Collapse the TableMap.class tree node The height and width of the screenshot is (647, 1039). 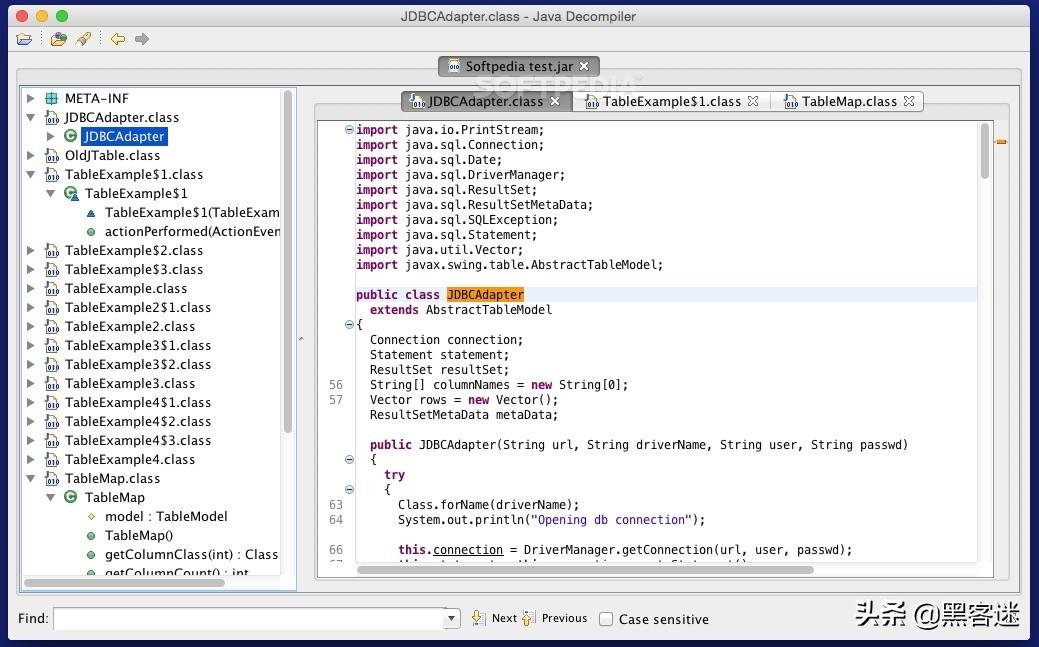31,478
